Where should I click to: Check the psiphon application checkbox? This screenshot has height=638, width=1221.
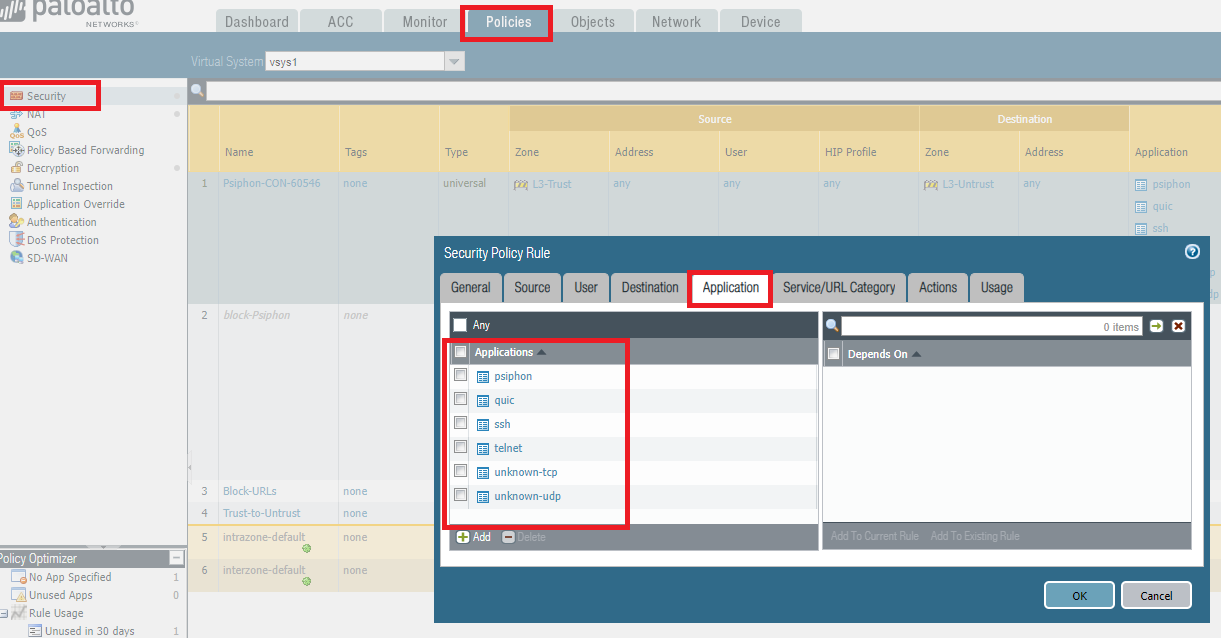(460, 375)
